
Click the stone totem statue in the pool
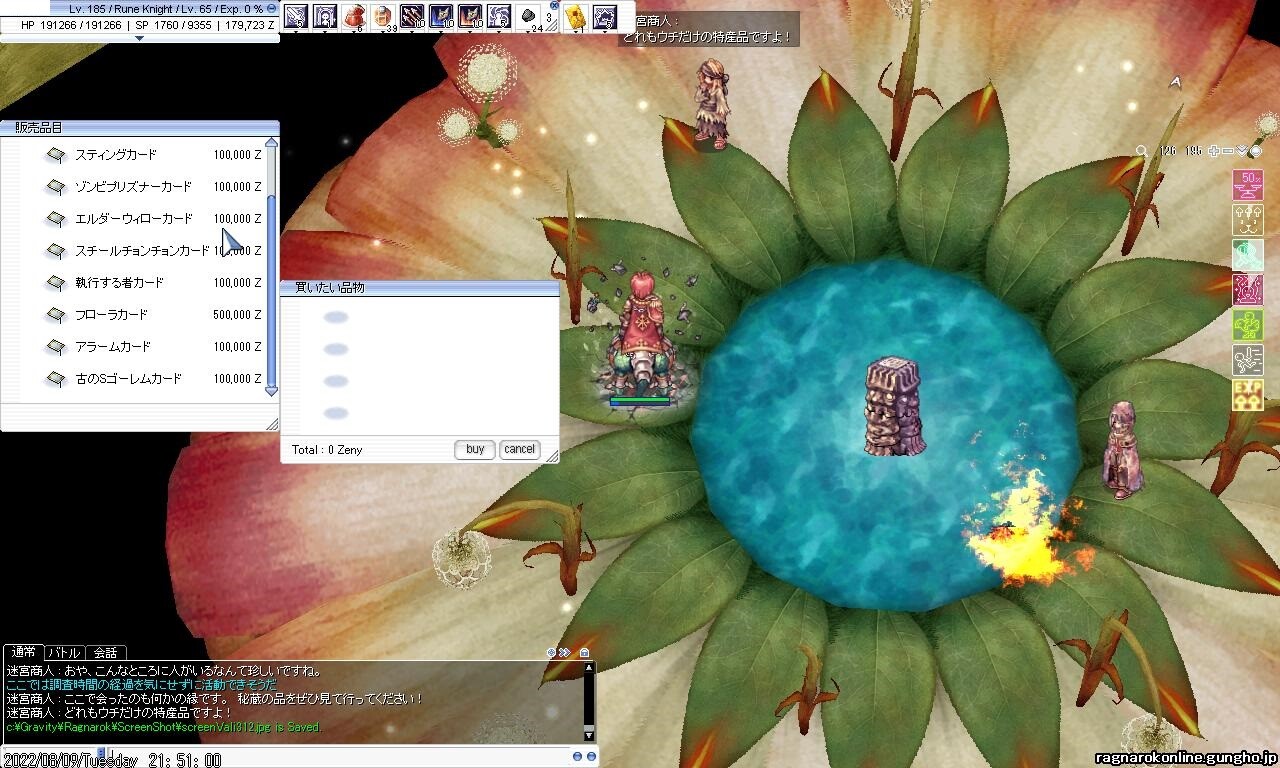(x=895, y=406)
